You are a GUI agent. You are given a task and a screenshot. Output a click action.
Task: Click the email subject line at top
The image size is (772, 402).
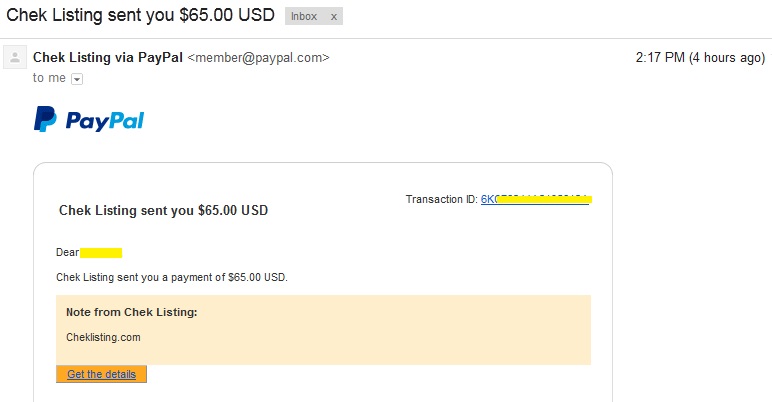140,17
